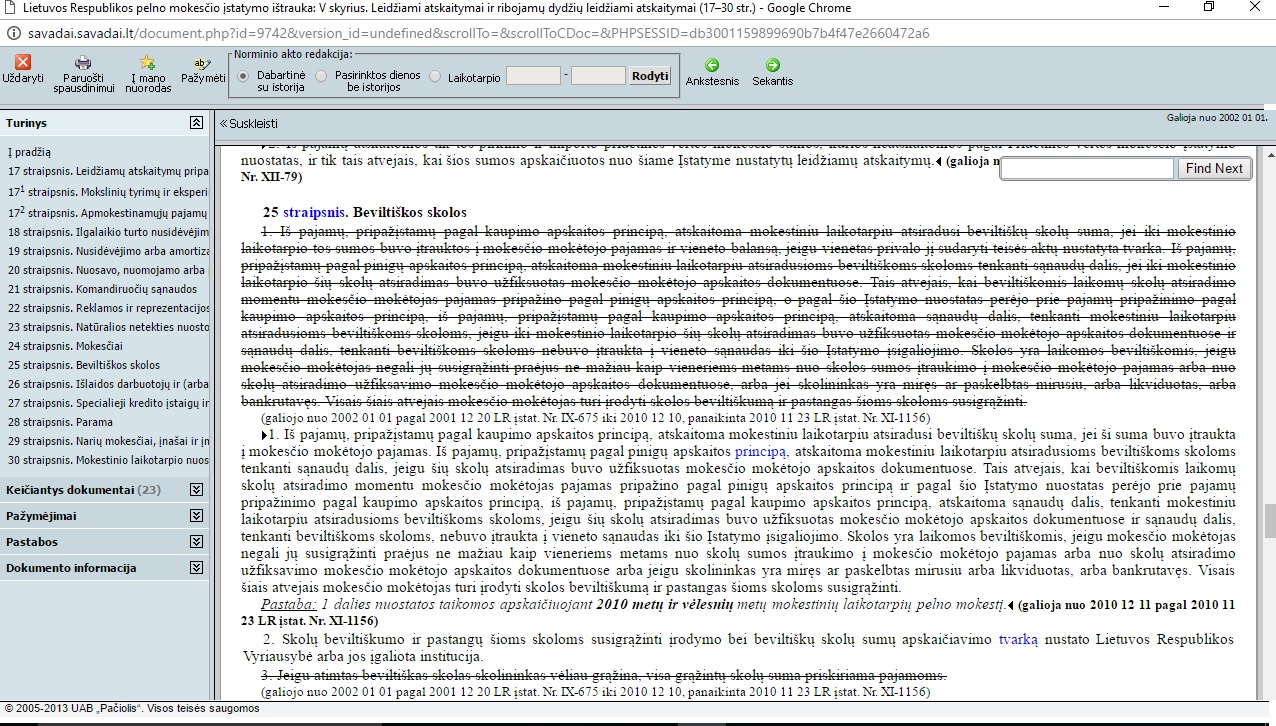
Task: Click the Galioja nuo 2002 01 01 text
Action: pyautogui.click(x=1217, y=118)
